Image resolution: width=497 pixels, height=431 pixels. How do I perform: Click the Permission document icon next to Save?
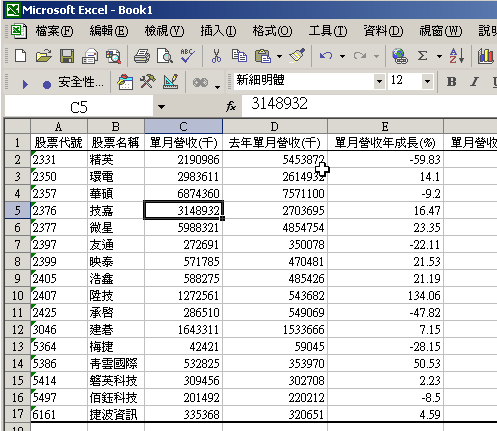90,56
